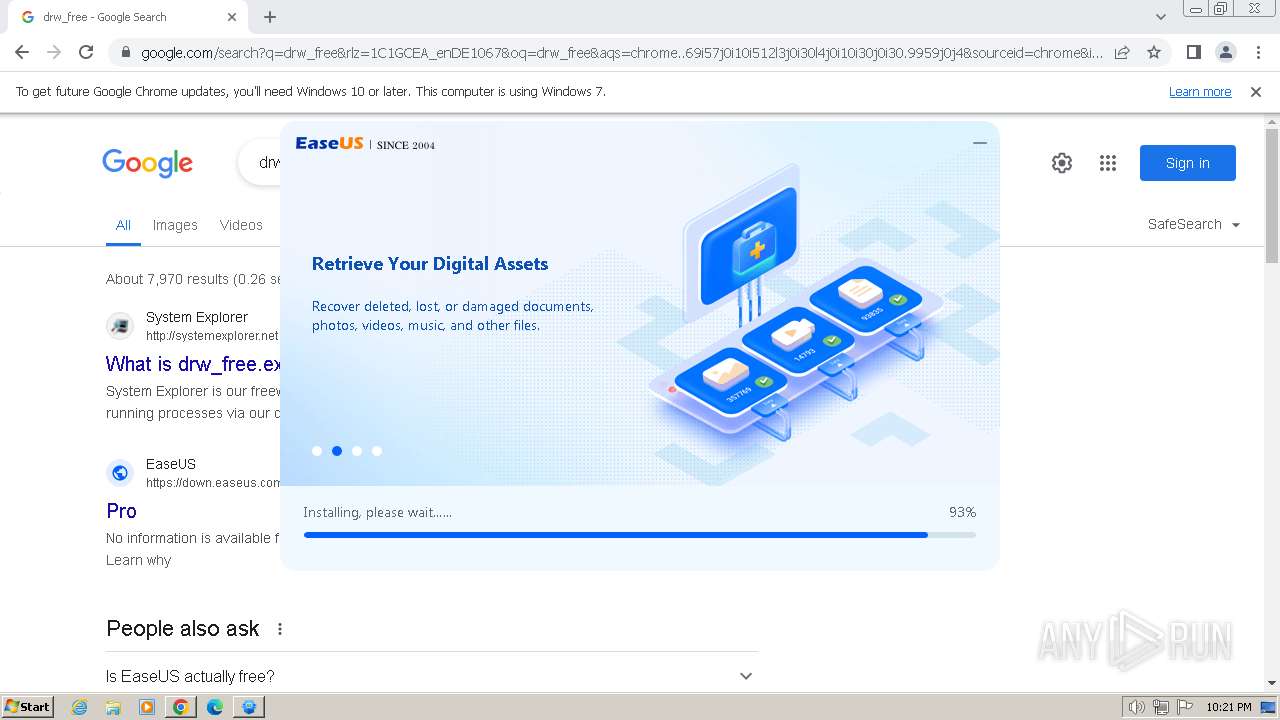Bookmark this page with the star icon
1280x720 pixels.
(x=1154, y=52)
